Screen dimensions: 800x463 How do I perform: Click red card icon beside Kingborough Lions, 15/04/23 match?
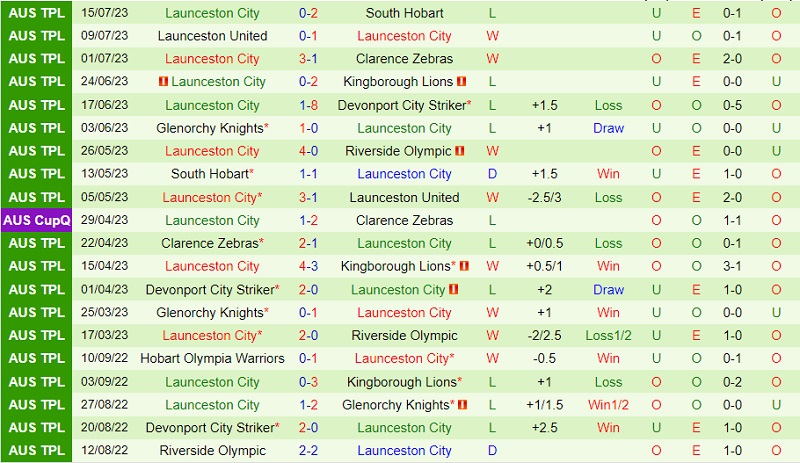point(464,266)
